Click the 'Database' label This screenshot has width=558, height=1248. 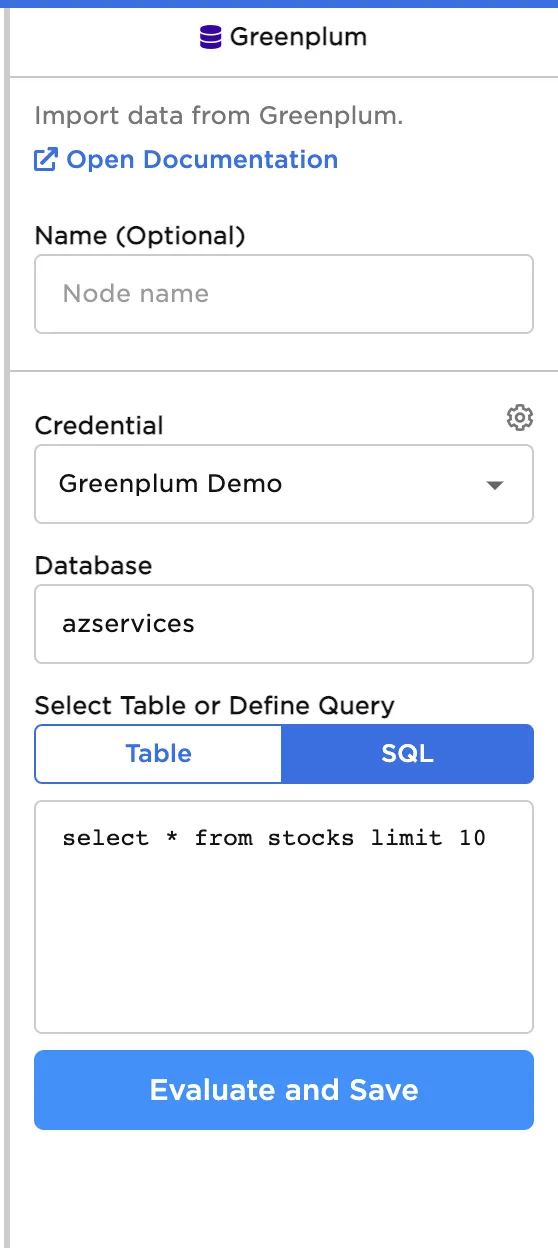pos(94,565)
